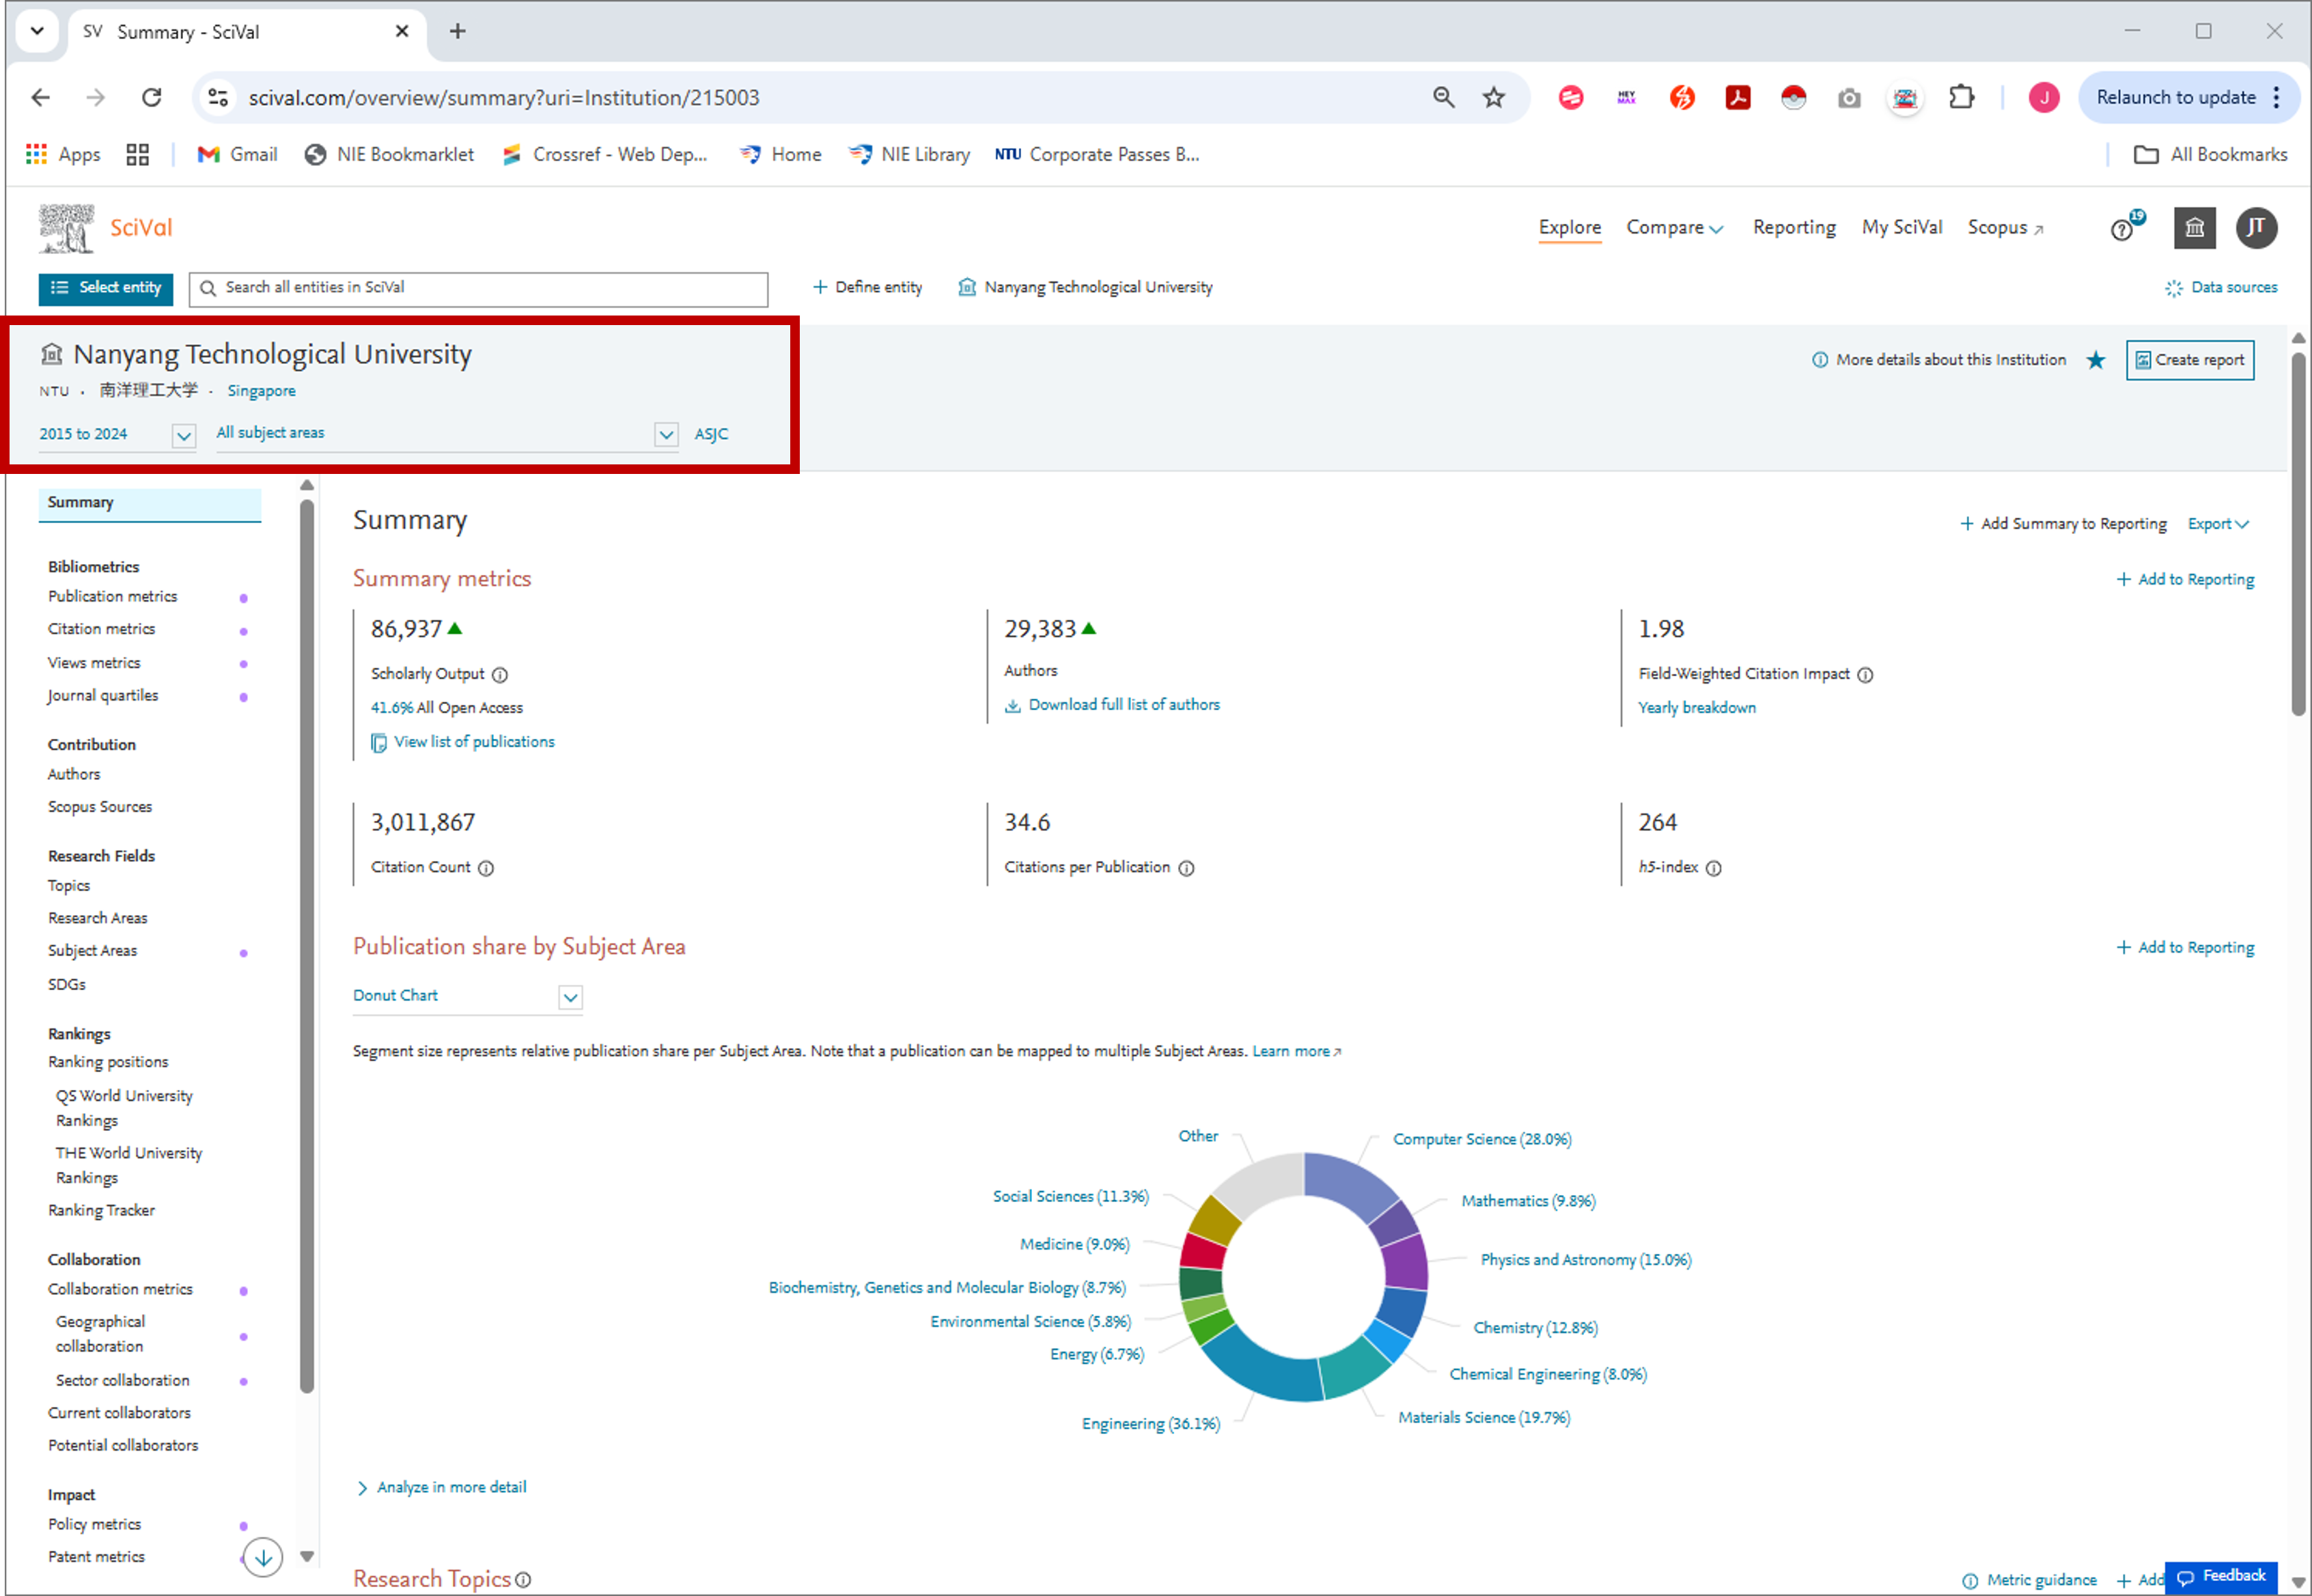The width and height of the screenshot is (2312, 1596).
Task: Click the star to favorite this institution
Action: pos(2096,360)
